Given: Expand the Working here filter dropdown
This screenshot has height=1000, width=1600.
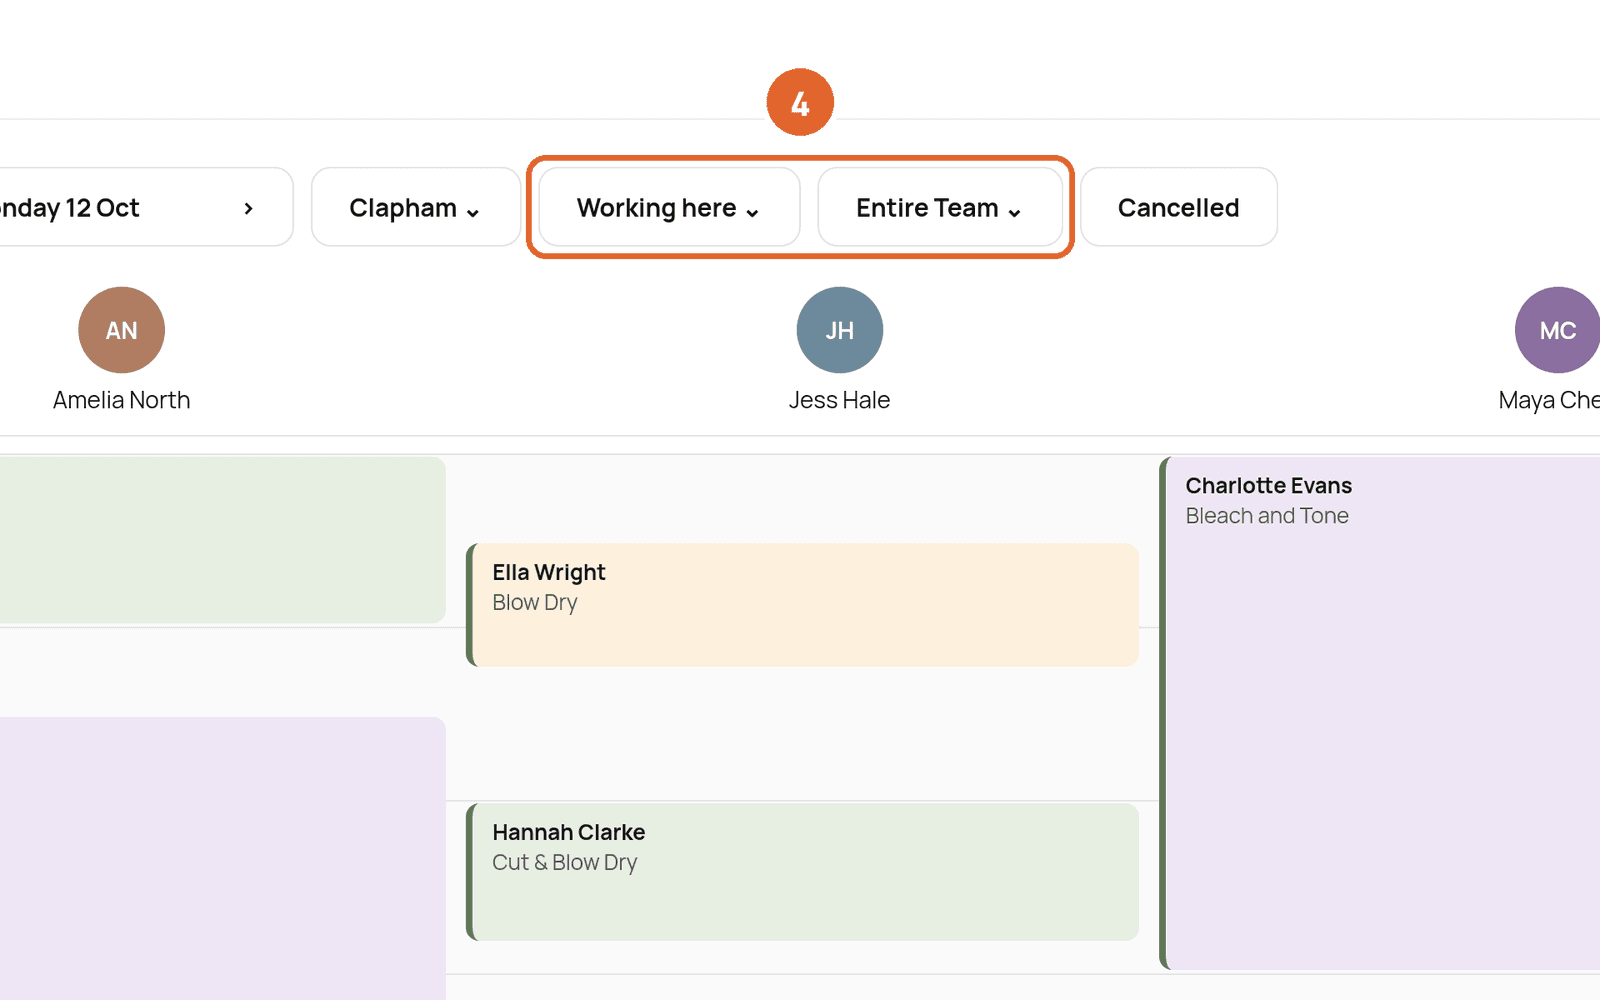Looking at the screenshot, I should (669, 207).
